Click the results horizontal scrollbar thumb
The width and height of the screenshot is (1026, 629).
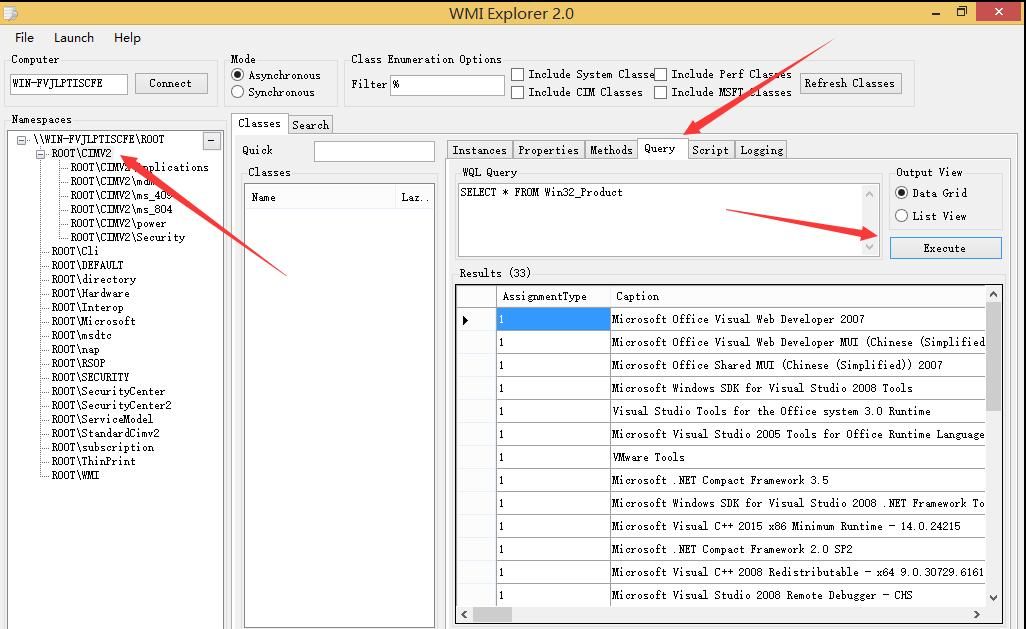pos(492,615)
